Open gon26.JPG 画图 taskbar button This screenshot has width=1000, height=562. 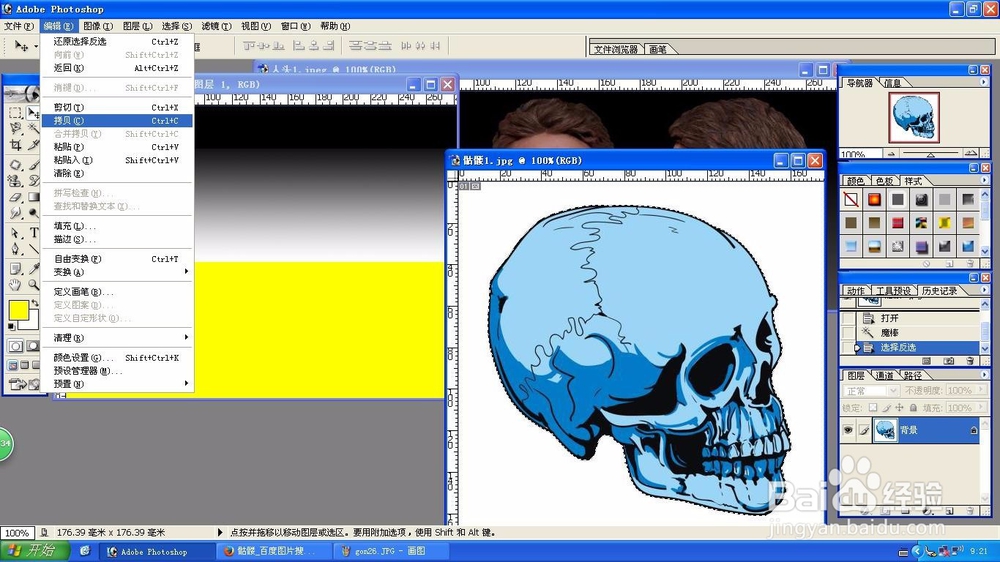coord(389,551)
